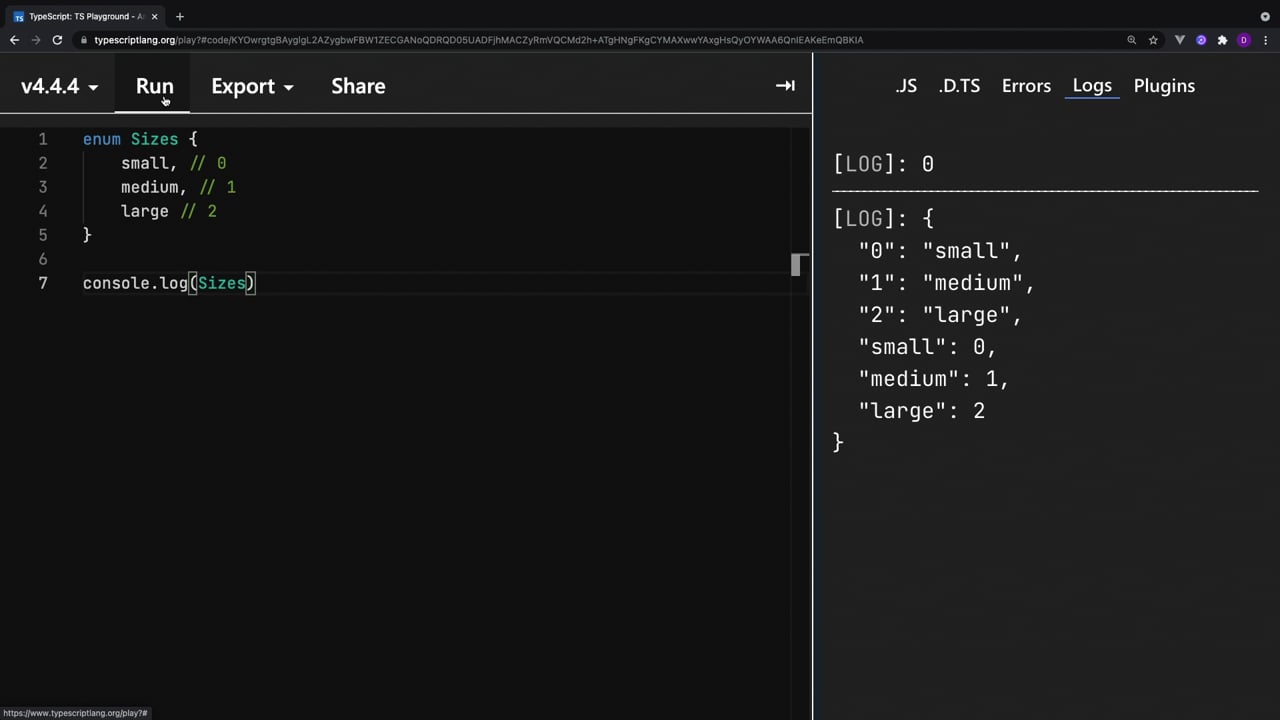Switch to the .D.TS tab
Screen dimensions: 1280x720
959,86
